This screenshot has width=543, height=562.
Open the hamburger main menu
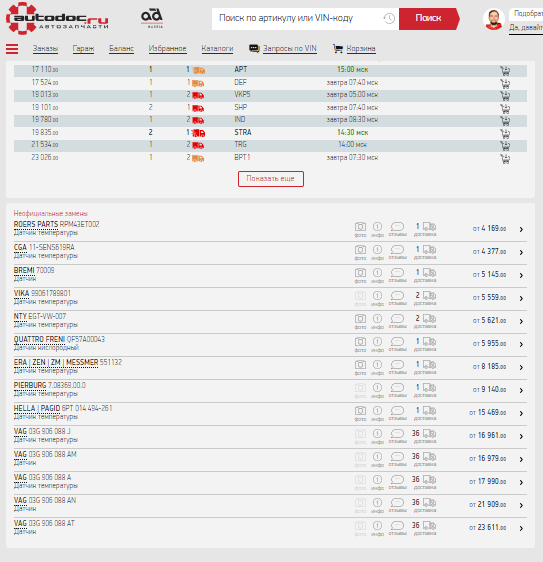coord(12,49)
